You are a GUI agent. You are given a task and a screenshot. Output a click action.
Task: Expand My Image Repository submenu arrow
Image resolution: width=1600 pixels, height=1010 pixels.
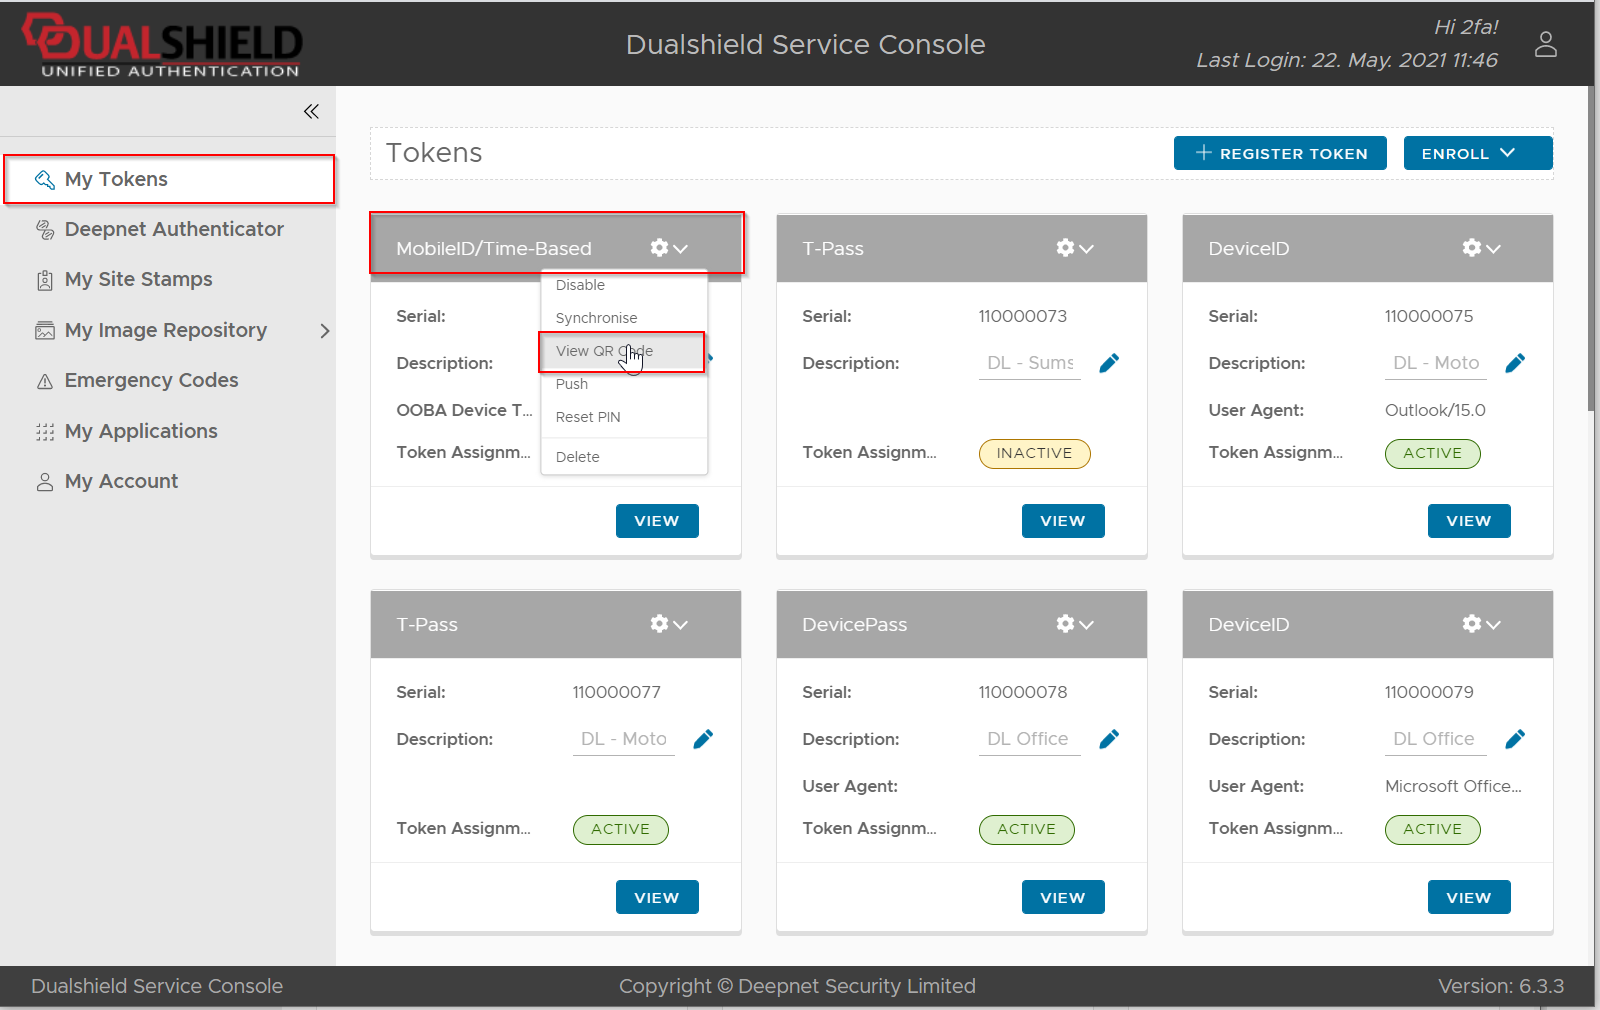coord(324,331)
